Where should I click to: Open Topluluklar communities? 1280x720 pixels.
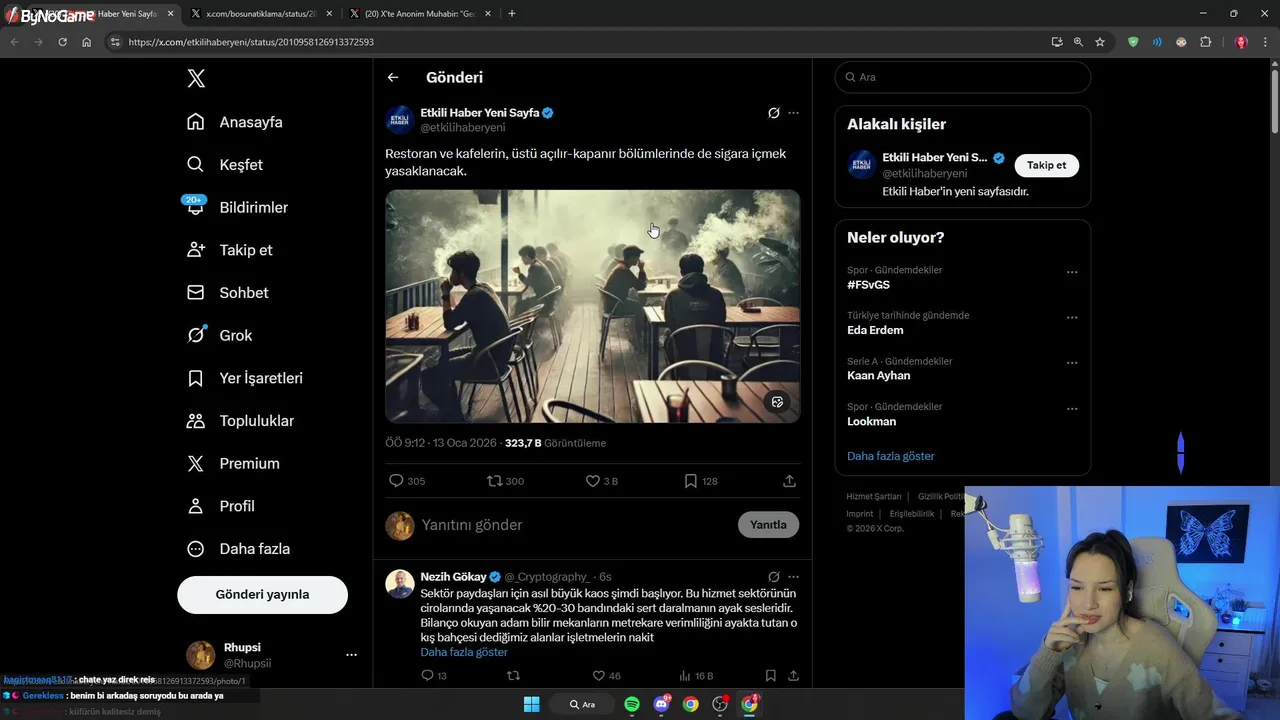[240, 421]
